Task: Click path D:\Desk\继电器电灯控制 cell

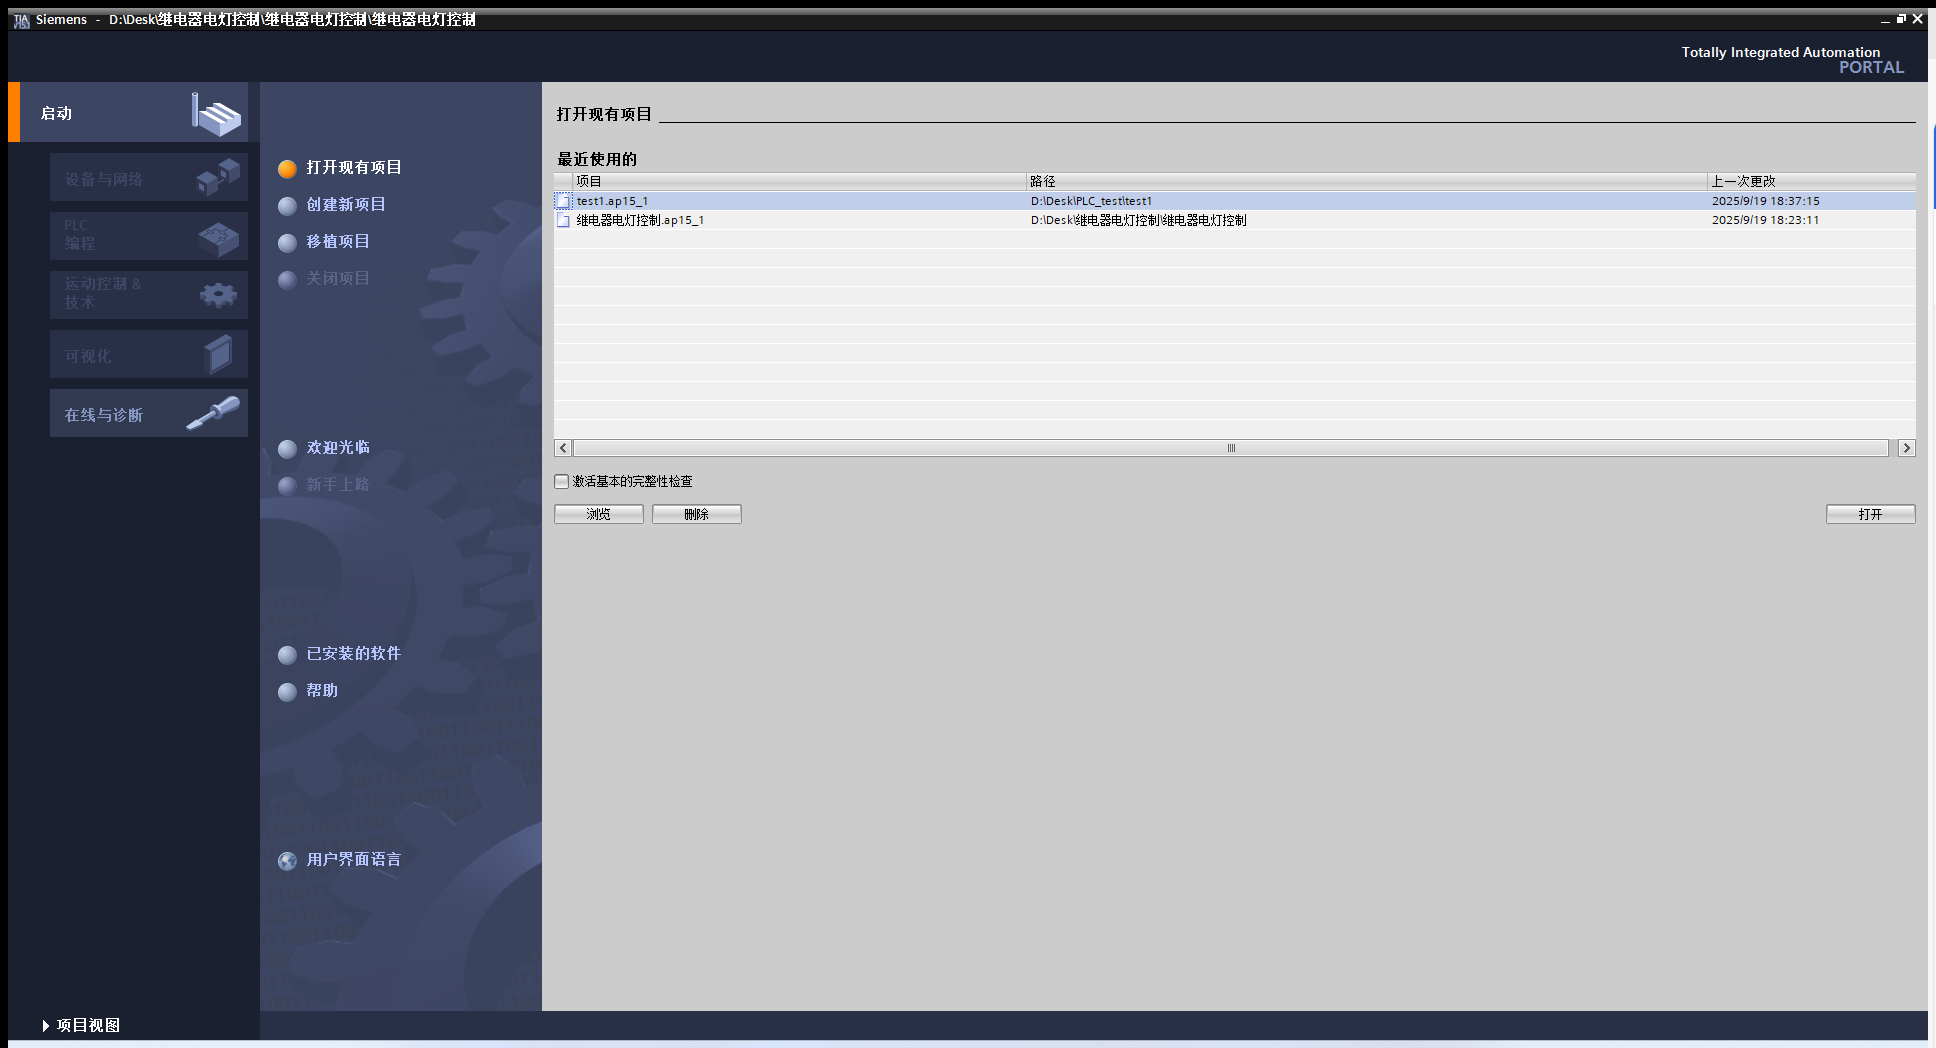Action: pos(1138,220)
